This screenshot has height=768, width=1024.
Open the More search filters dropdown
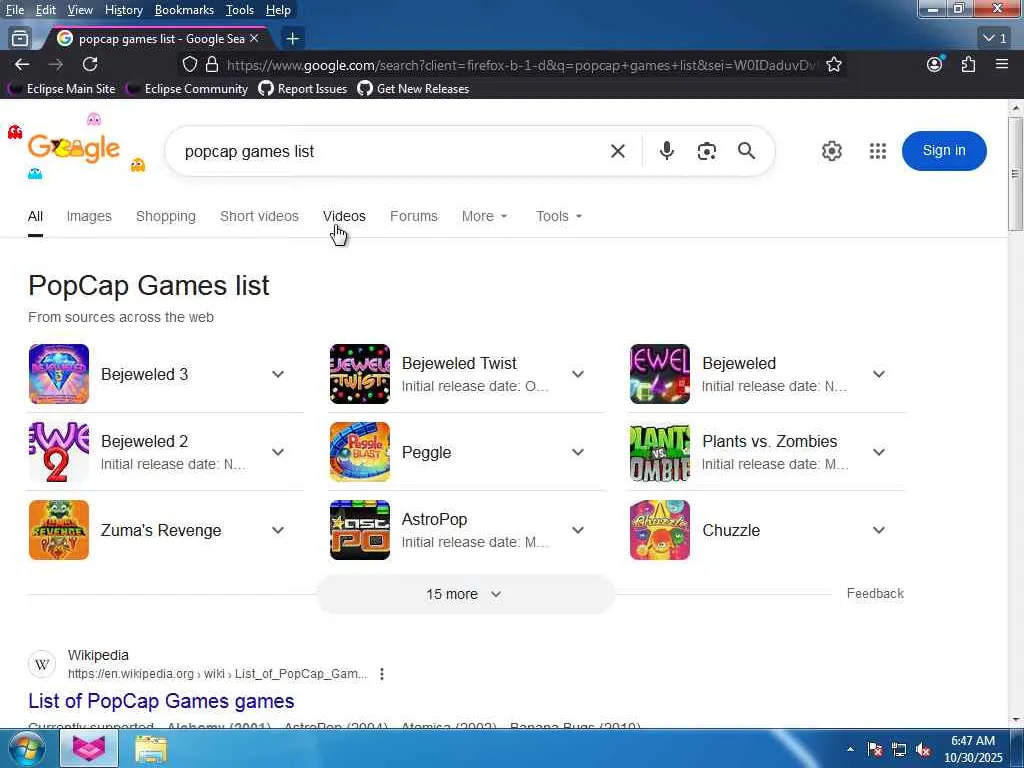[484, 216]
